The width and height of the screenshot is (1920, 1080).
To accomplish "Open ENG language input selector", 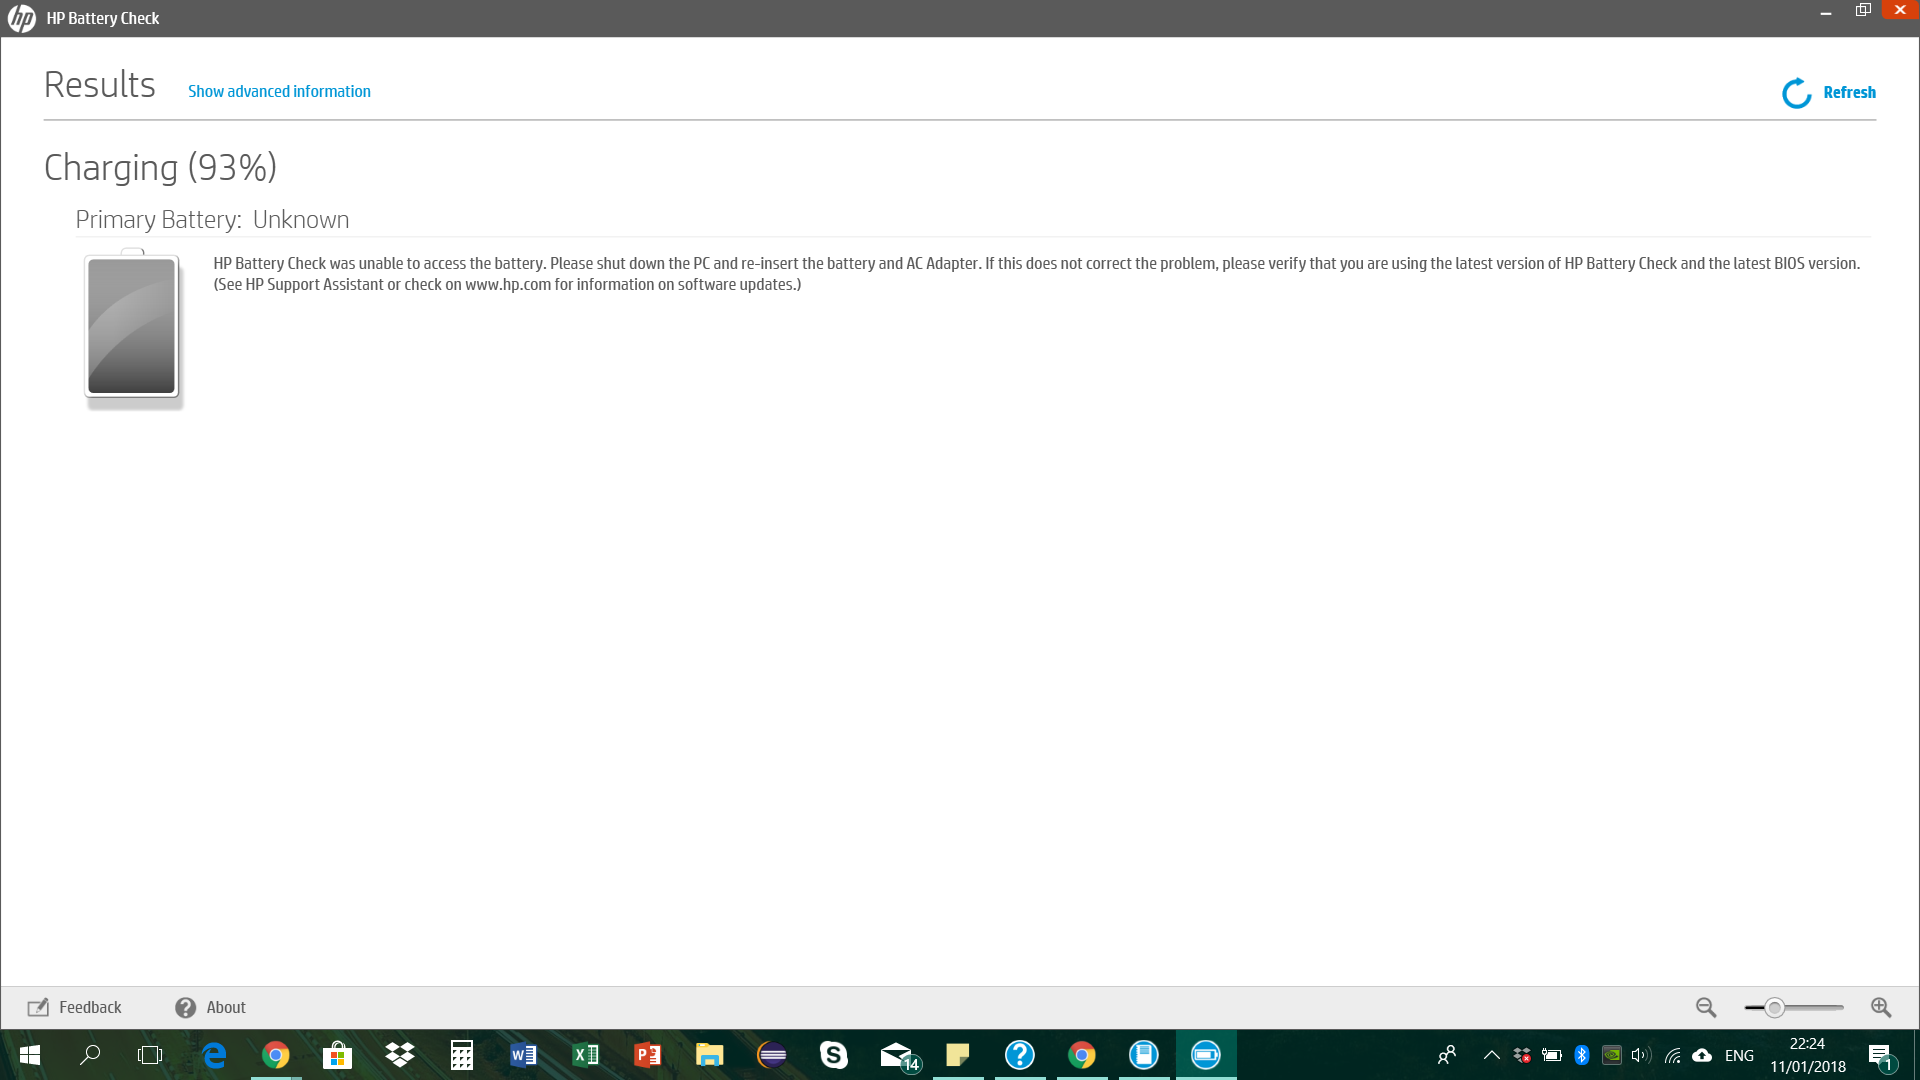I will [1739, 1055].
